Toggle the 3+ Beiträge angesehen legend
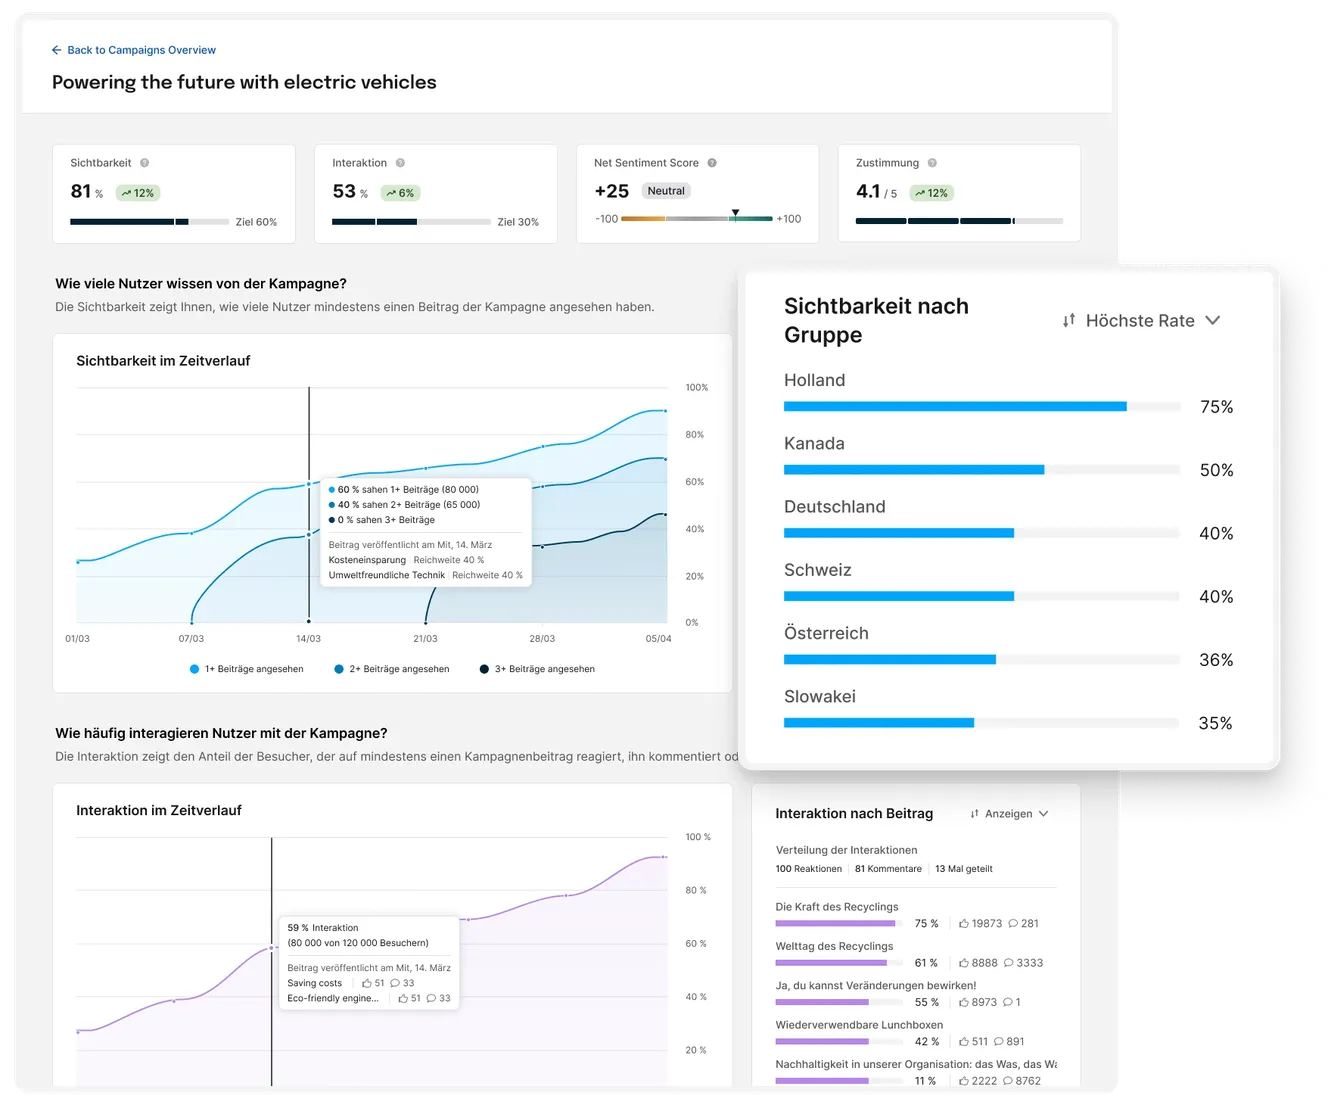The width and height of the screenshot is (1328, 1102). click(537, 668)
